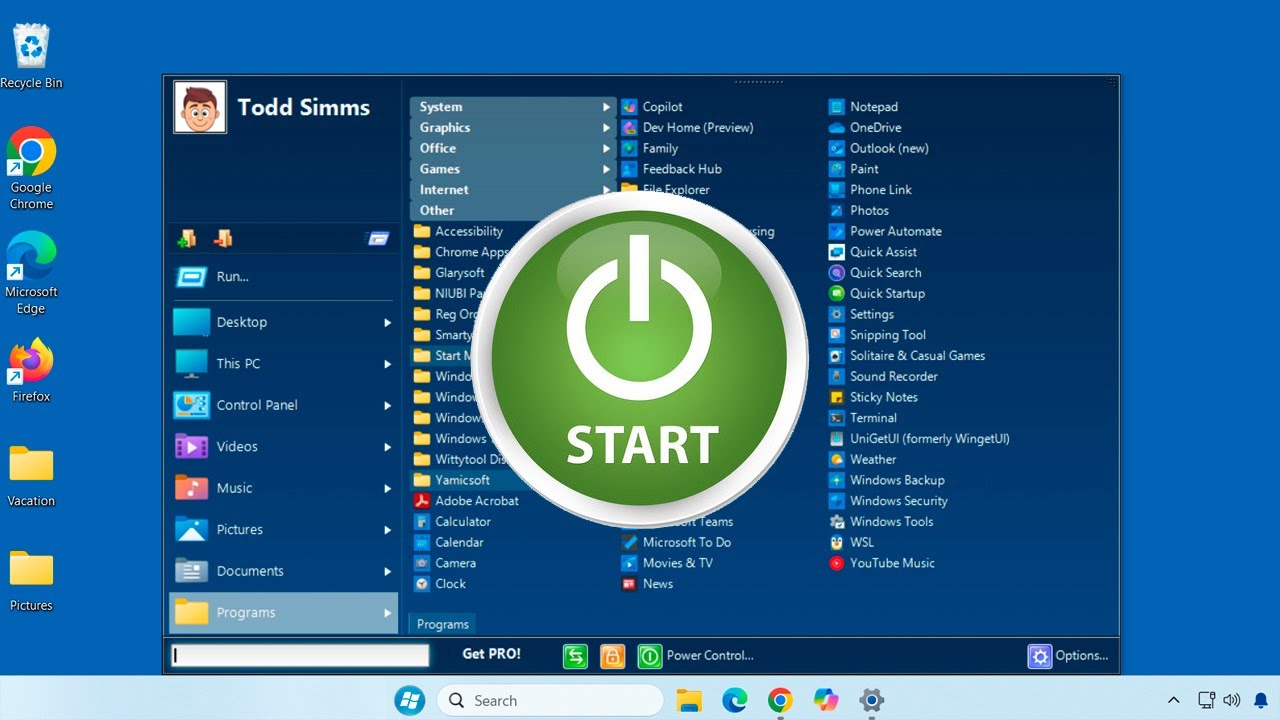Screen dimensions: 1280x720
Task: Expand the Documents submenu
Action: tap(387, 572)
